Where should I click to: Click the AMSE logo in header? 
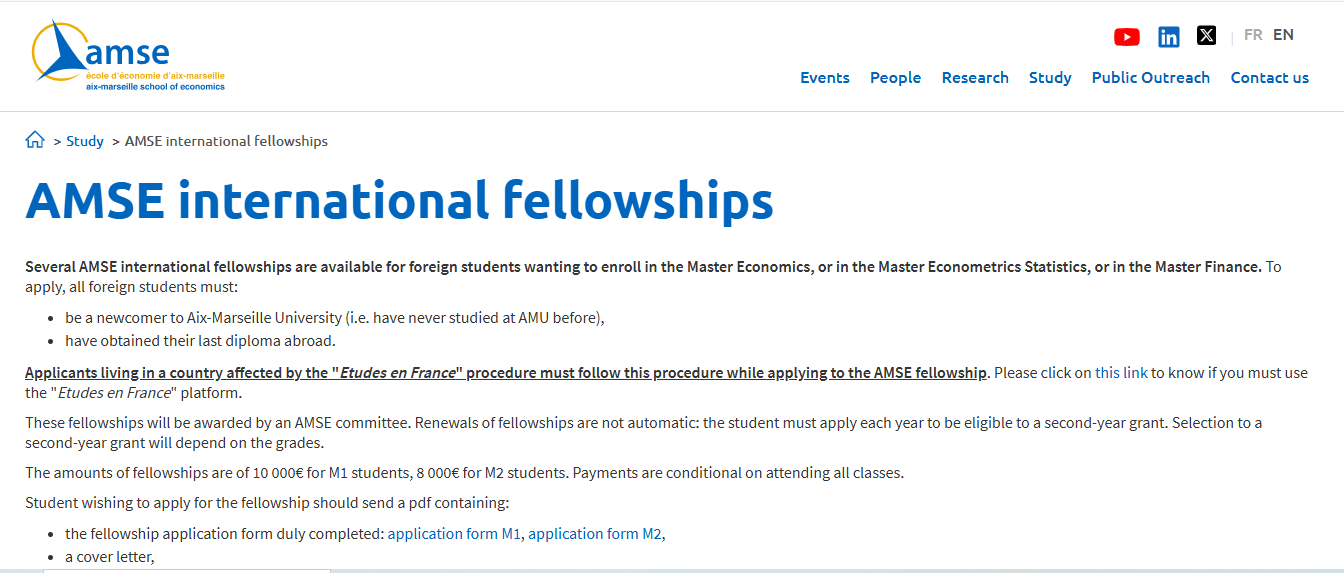129,56
